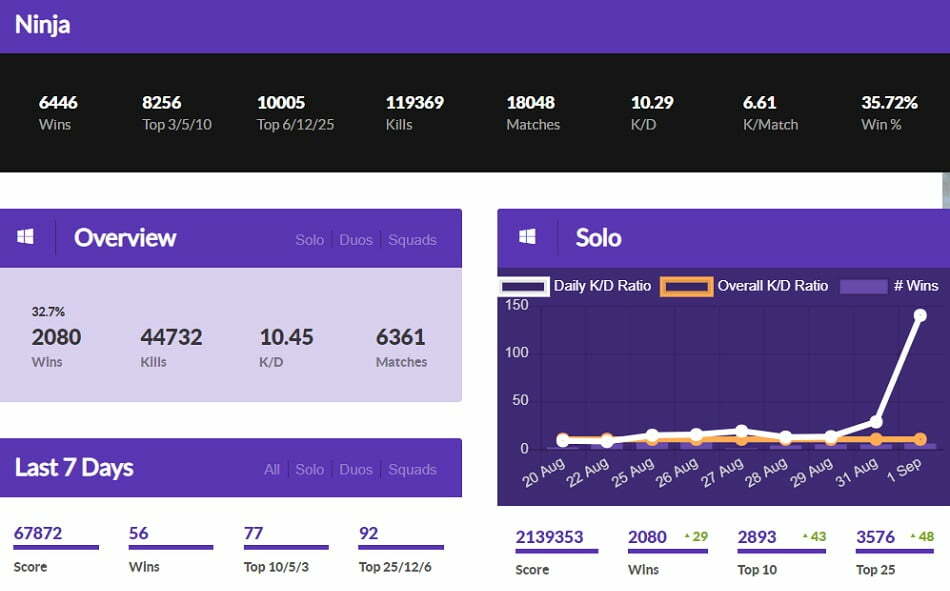Click the 6361 Matches value in Overview
The image size is (950, 591).
(400, 337)
